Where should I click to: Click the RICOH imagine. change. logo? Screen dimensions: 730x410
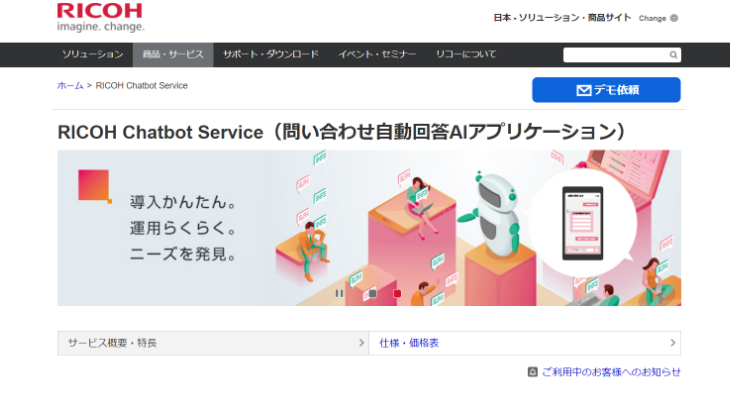point(101,18)
